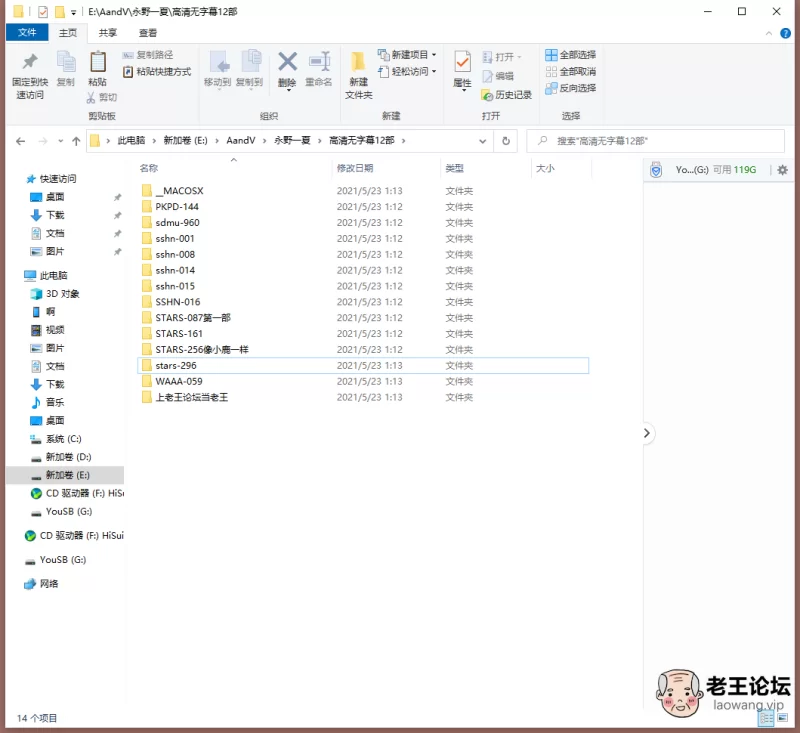Expand the address bar history dropdown
This screenshot has height=733, width=800.
[x=482, y=141]
